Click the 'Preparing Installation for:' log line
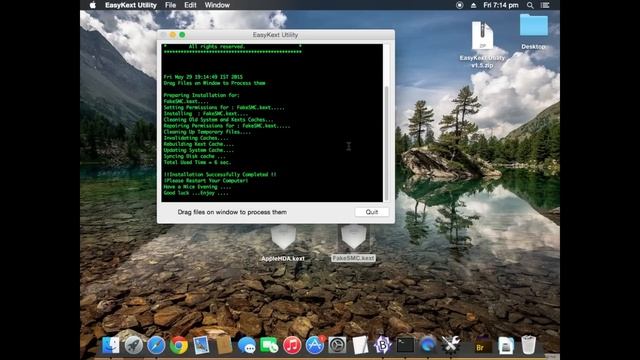This screenshot has height=360, width=640. [202, 95]
